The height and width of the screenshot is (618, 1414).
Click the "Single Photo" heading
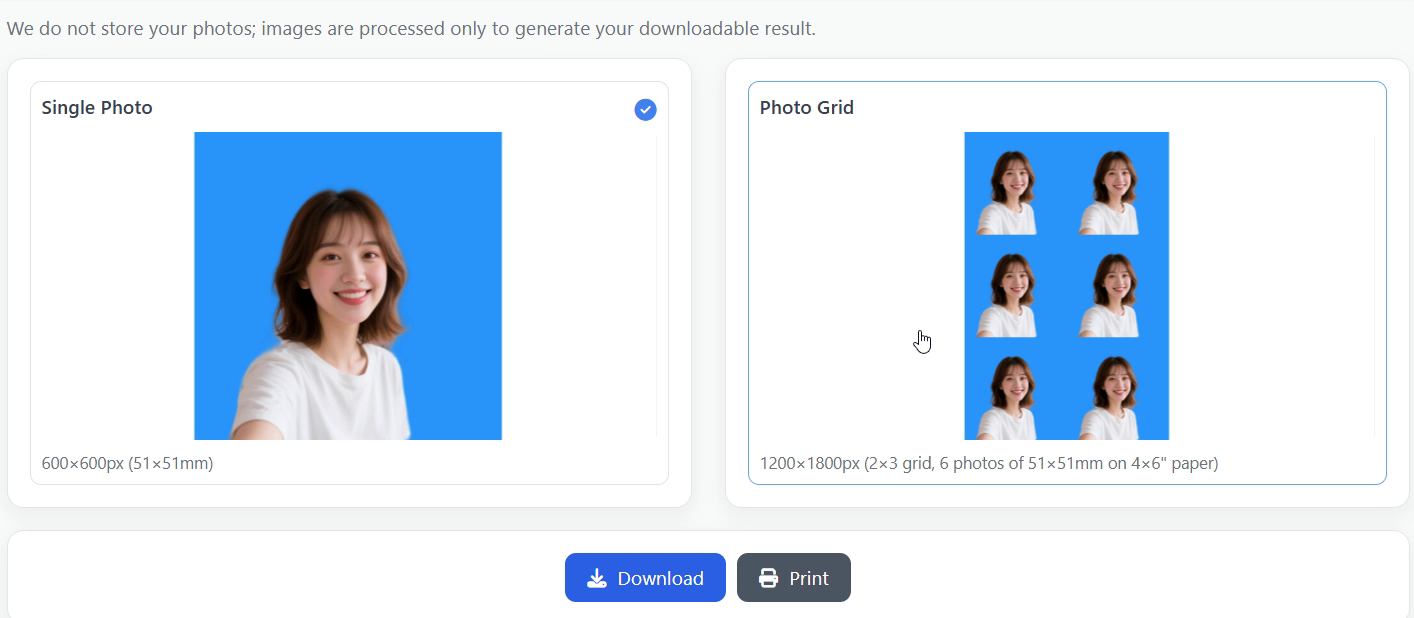coord(96,107)
